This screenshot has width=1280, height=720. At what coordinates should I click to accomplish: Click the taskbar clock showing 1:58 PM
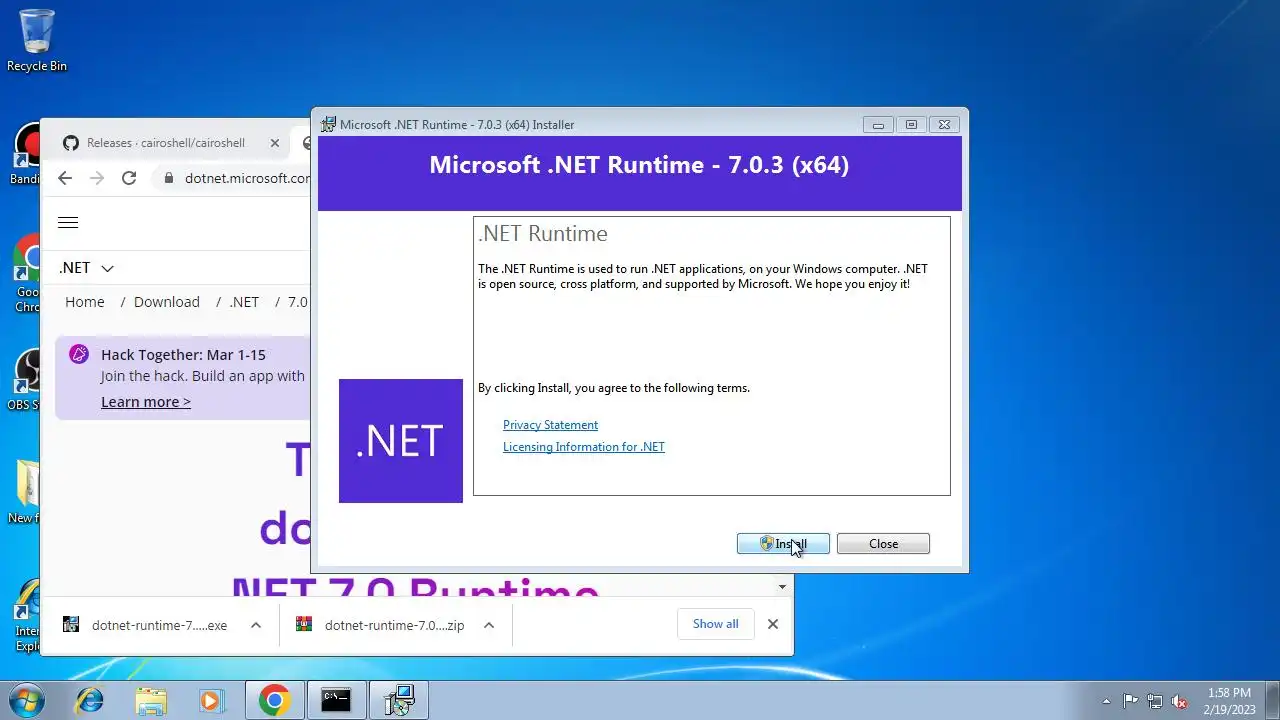(x=1229, y=700)
